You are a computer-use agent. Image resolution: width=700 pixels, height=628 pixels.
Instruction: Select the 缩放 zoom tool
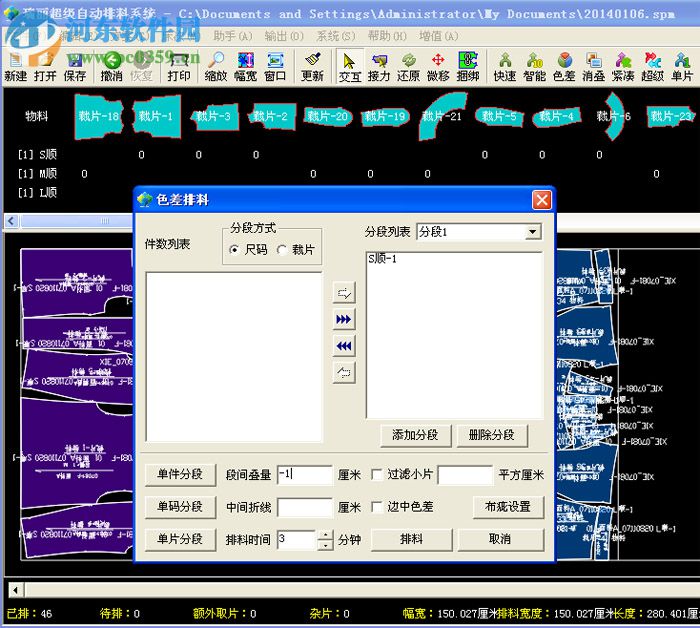click(x=216, y=67)
